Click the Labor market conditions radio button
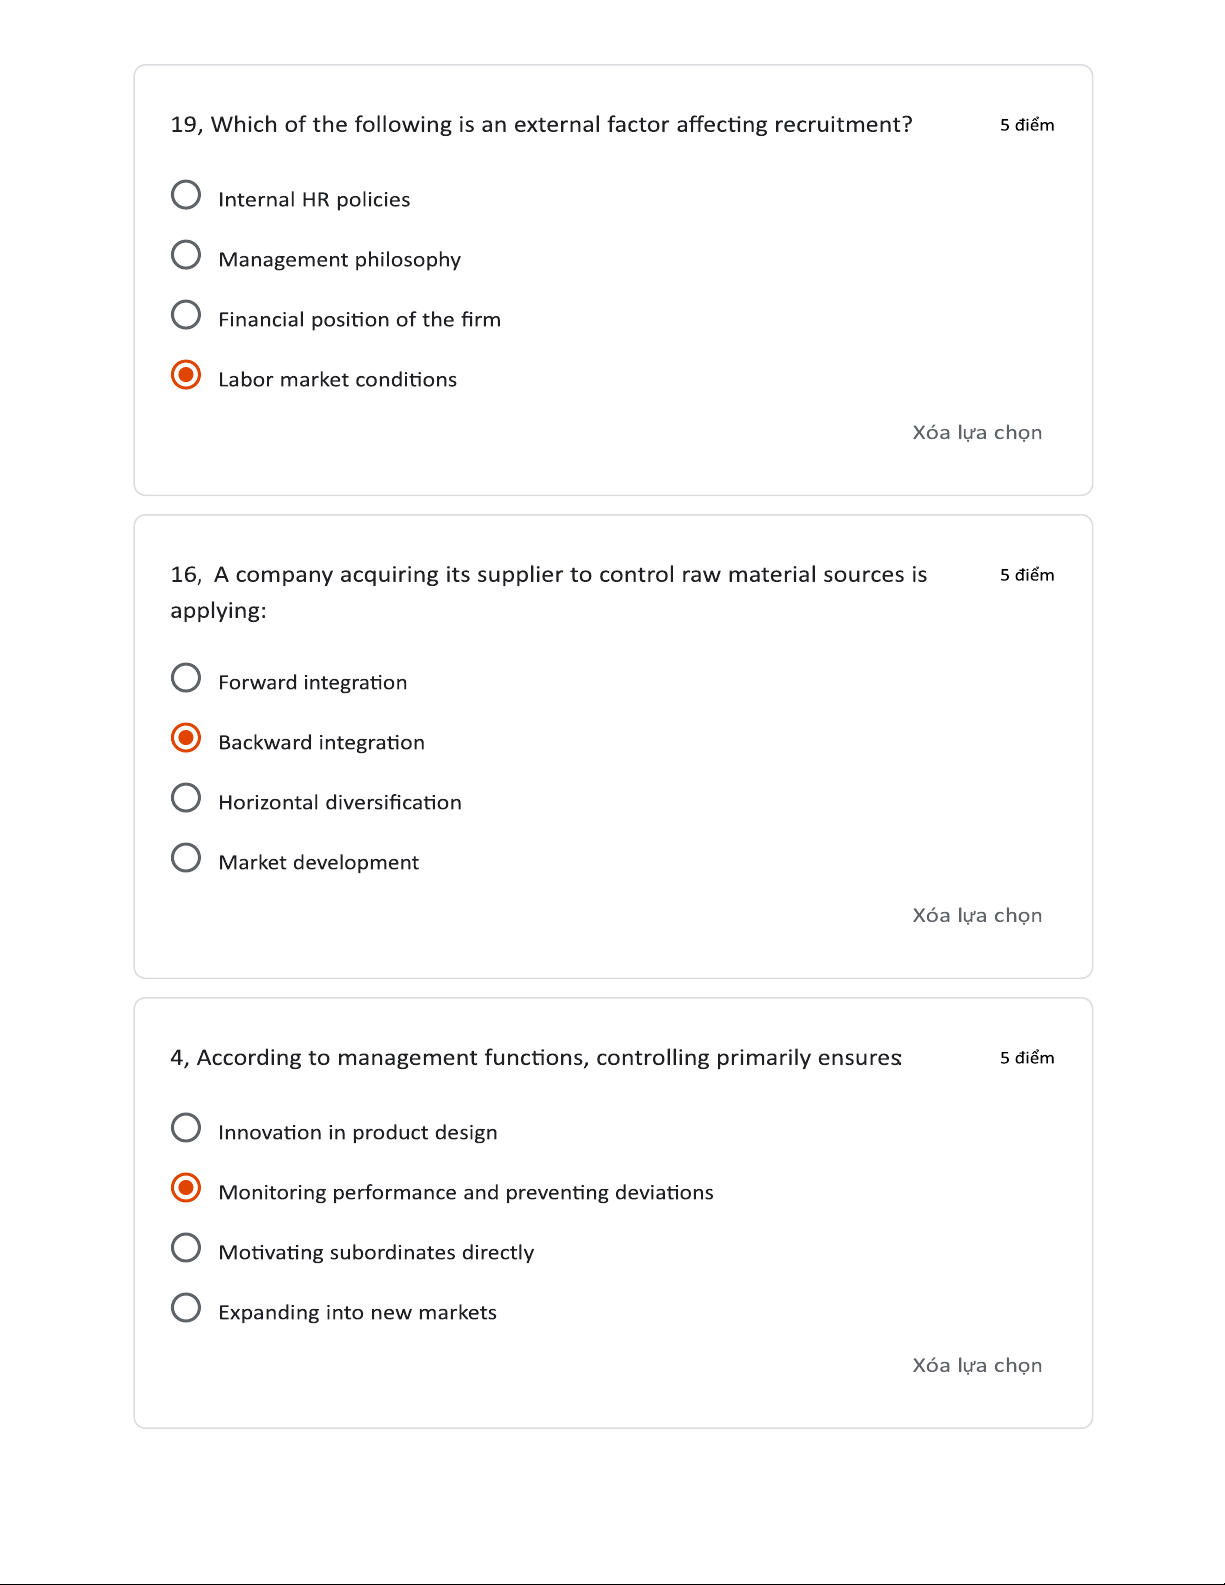Screen dimensions: 1225x1585 click(186, 375)
